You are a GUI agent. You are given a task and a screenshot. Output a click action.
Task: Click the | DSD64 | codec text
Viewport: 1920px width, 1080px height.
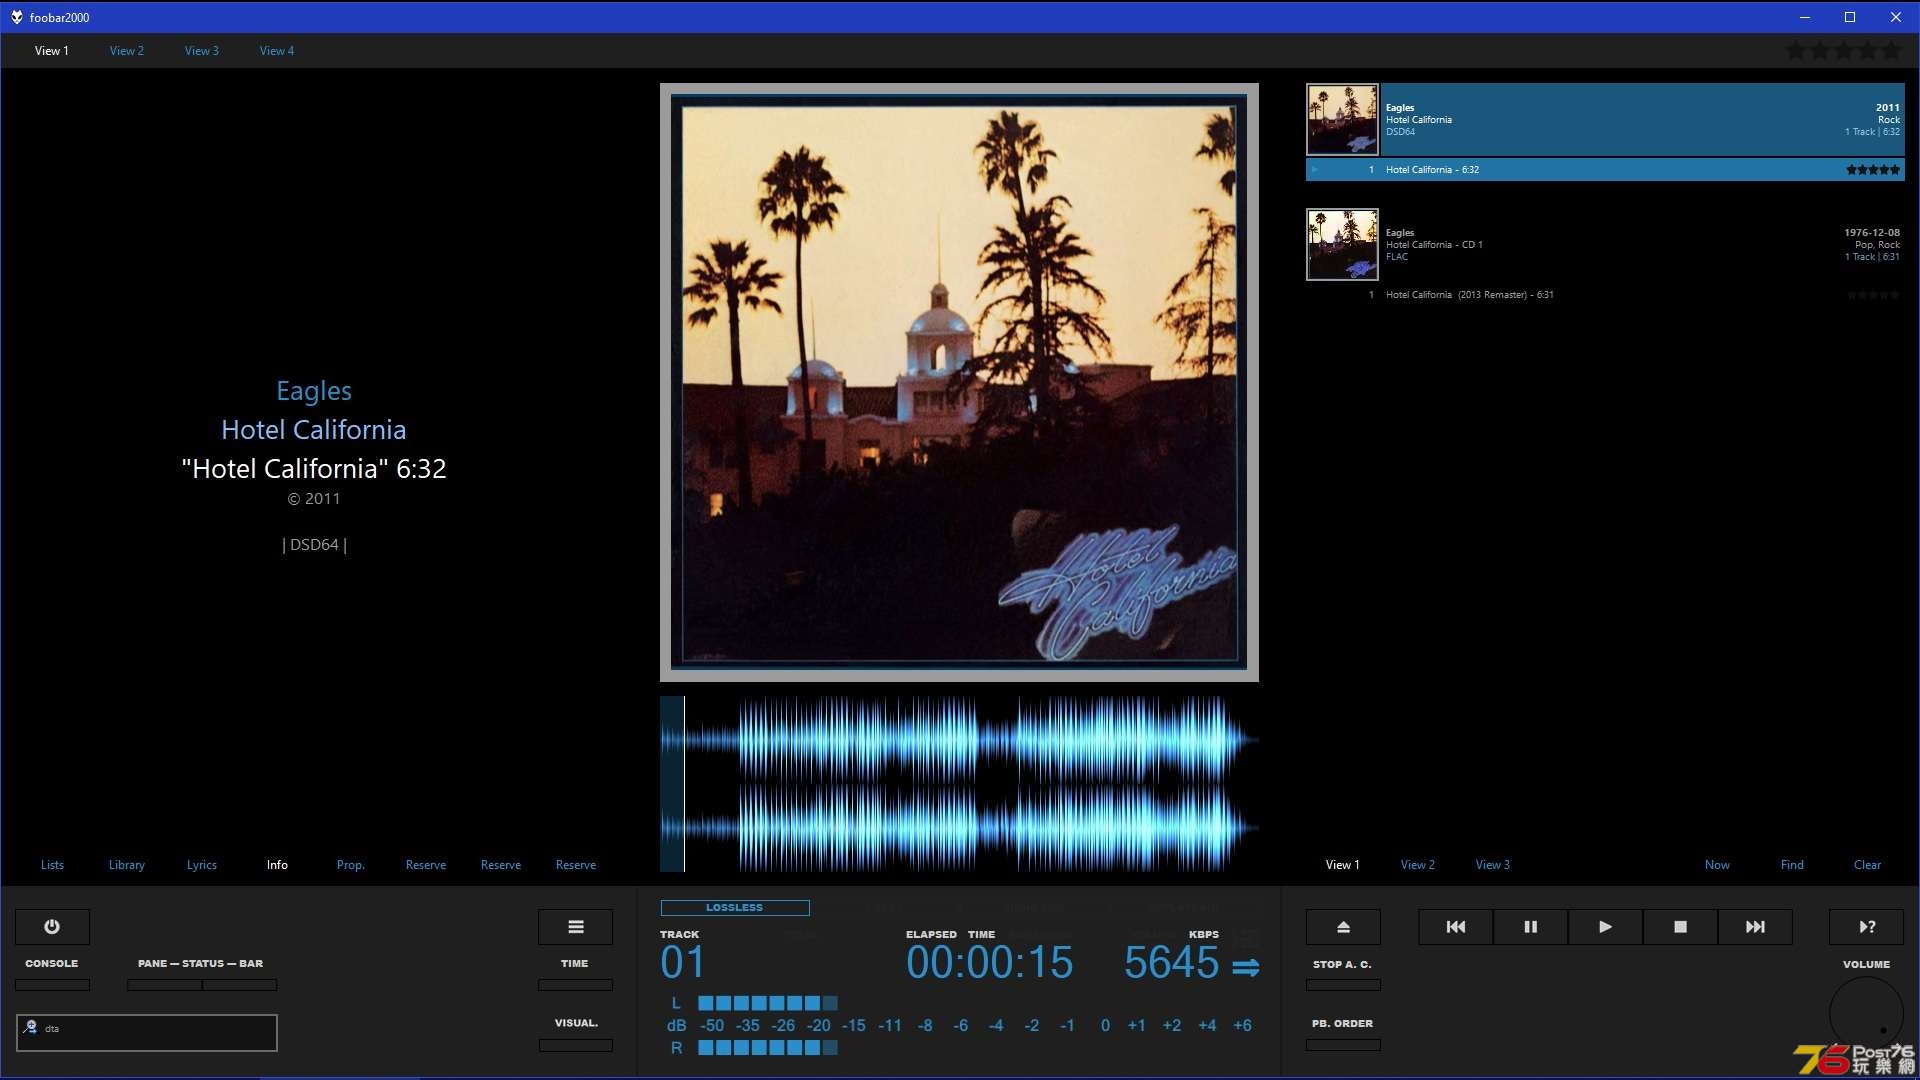[x=314, y=545]
